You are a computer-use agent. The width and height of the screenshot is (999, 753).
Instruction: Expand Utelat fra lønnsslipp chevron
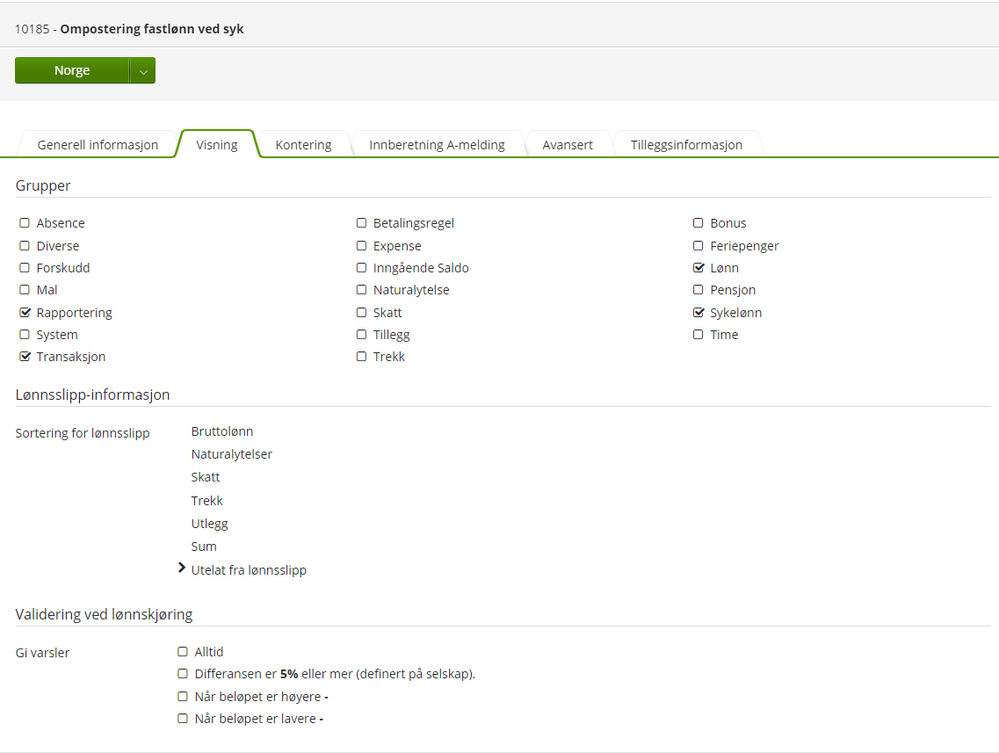tap(182, 568)
